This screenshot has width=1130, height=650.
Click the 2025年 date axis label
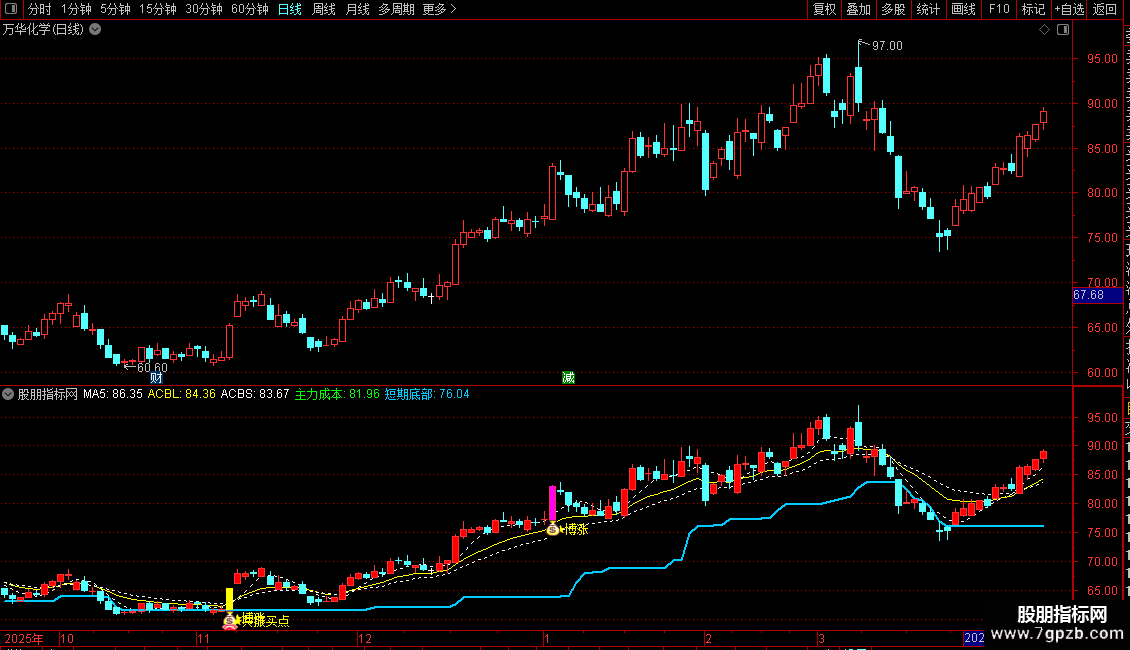(24, 638)
